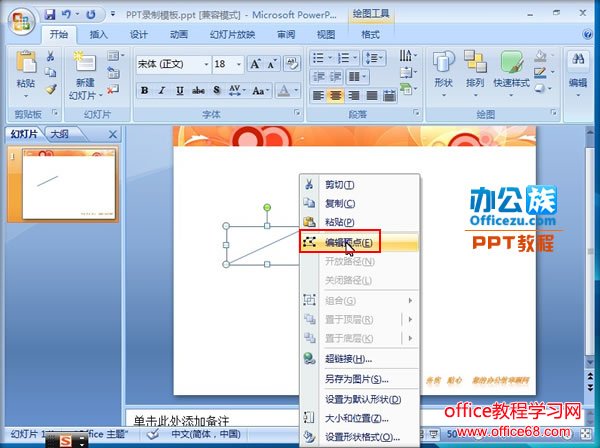Toggle center alignment
This screenshot has height=448, width=600.
point(336,95)
